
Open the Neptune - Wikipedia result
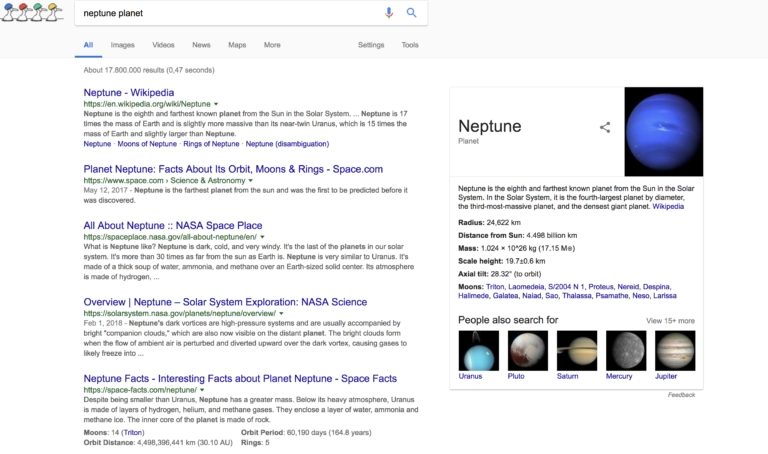click(x=129, y=93)
